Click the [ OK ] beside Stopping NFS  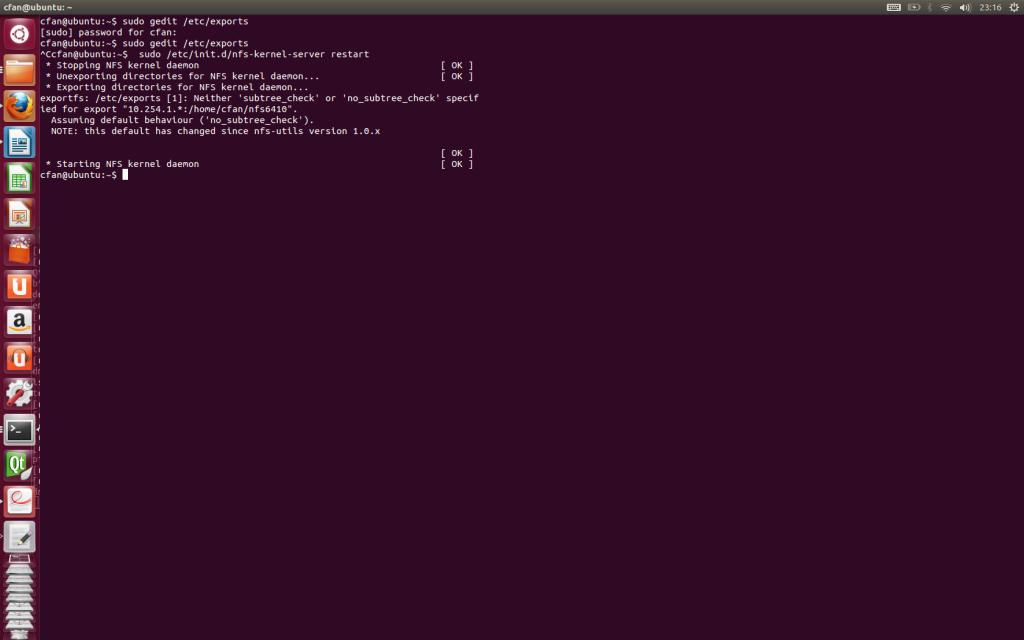[456, 65]
